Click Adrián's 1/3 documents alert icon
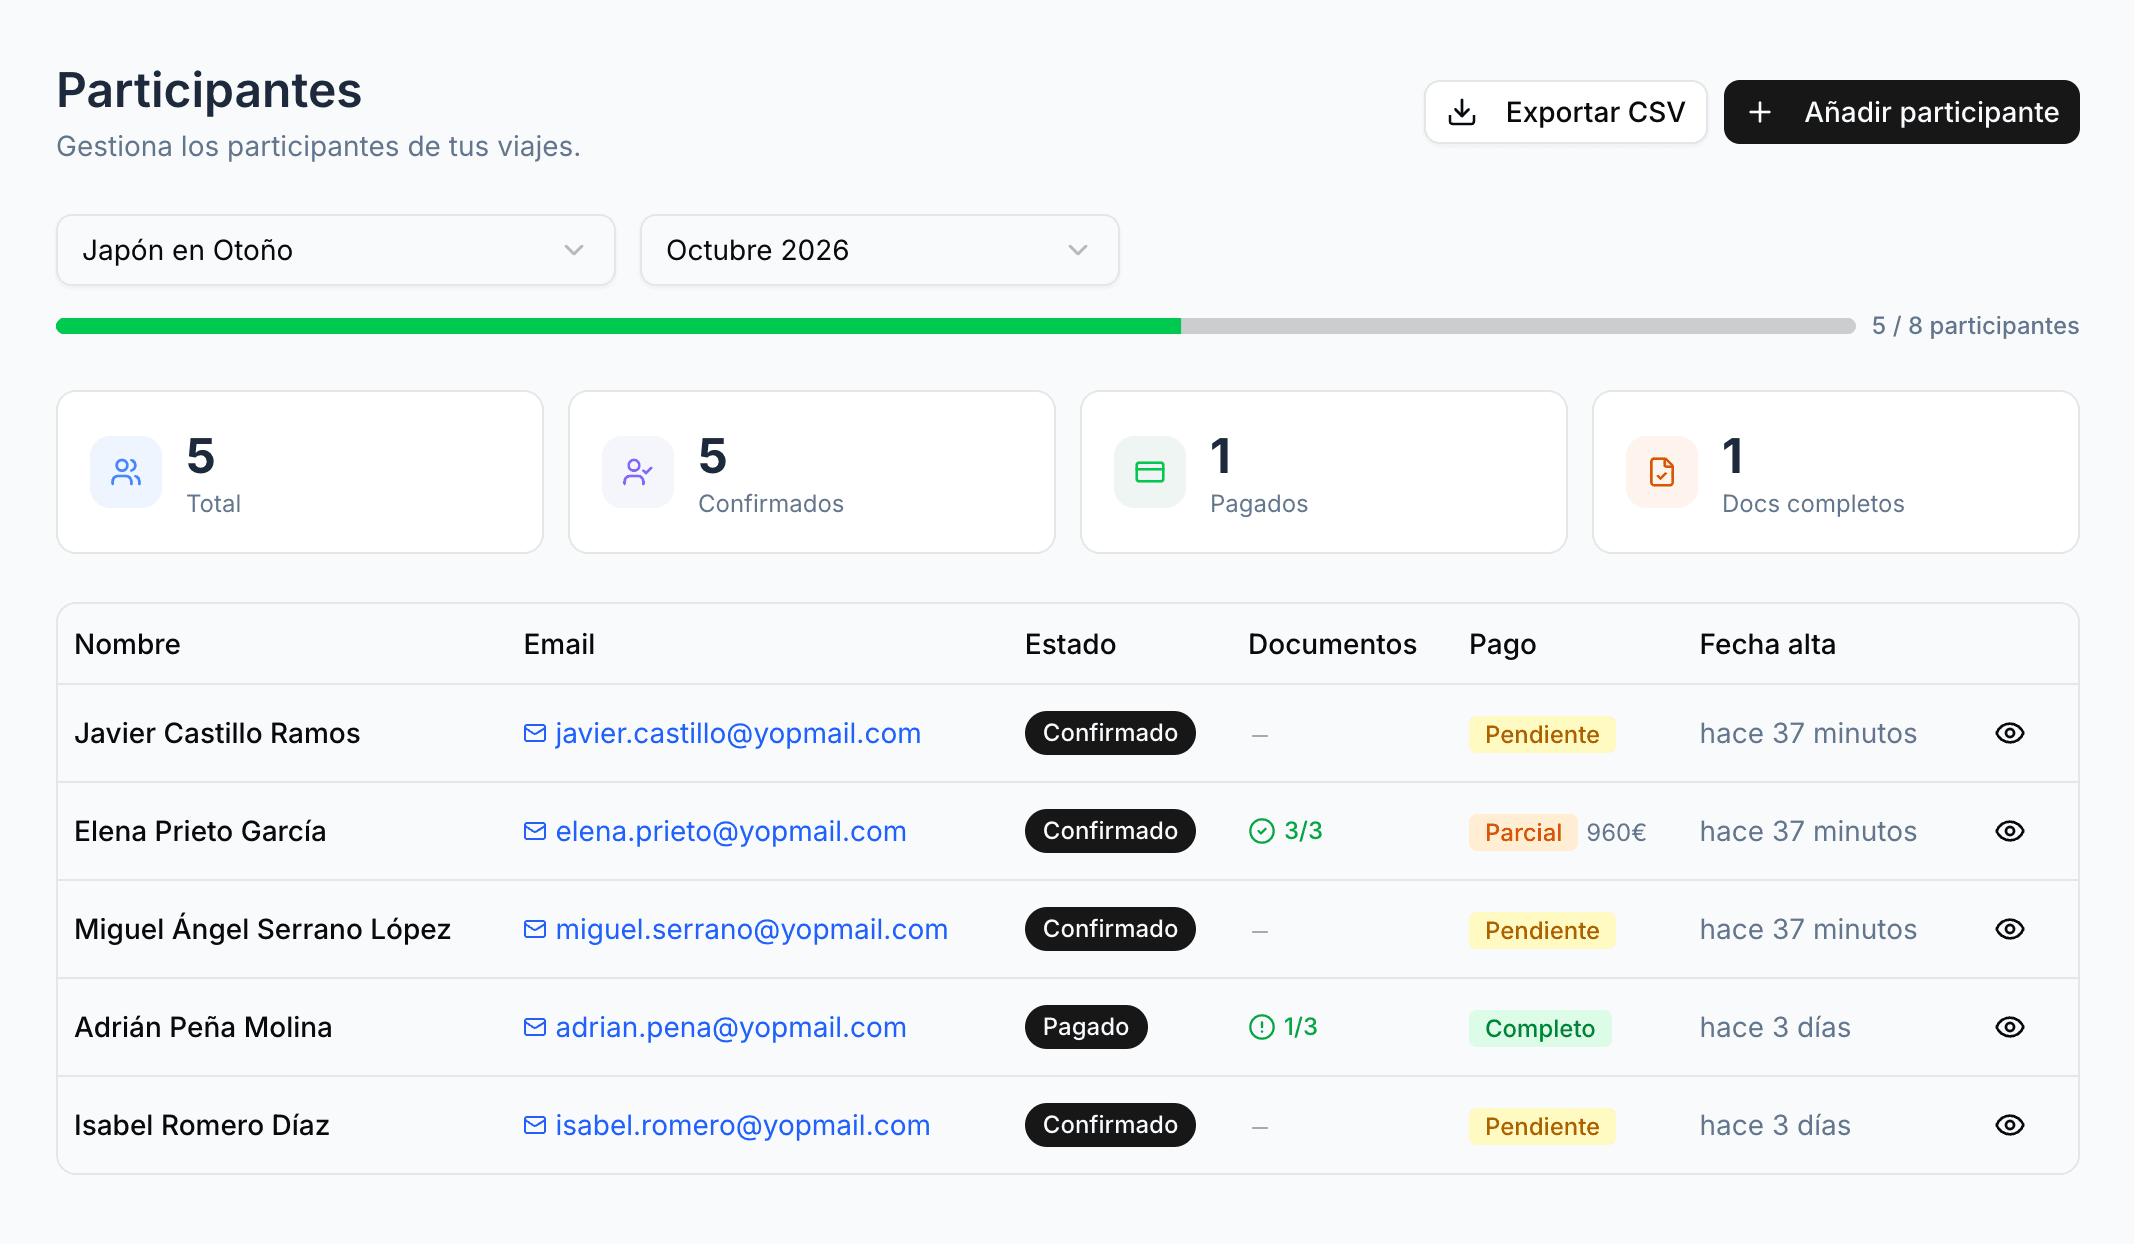Screen dimensions: 2134x1244 1262,1027
